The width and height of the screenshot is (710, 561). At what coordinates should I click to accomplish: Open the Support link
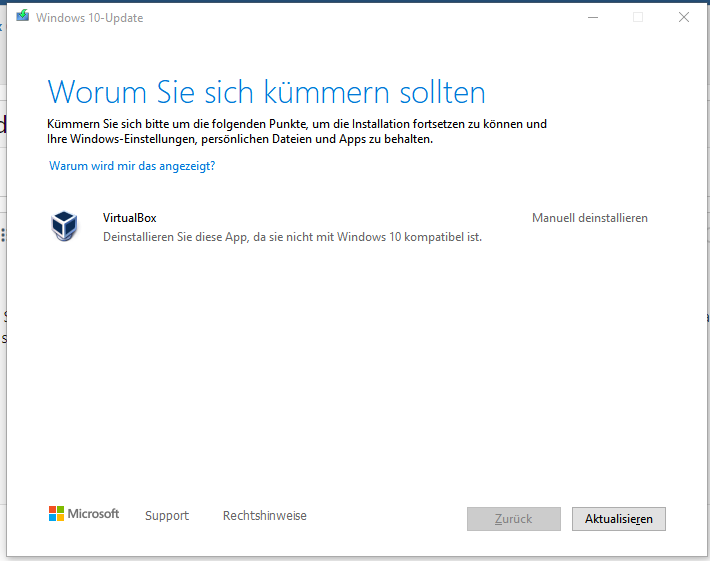pos(167,516)
